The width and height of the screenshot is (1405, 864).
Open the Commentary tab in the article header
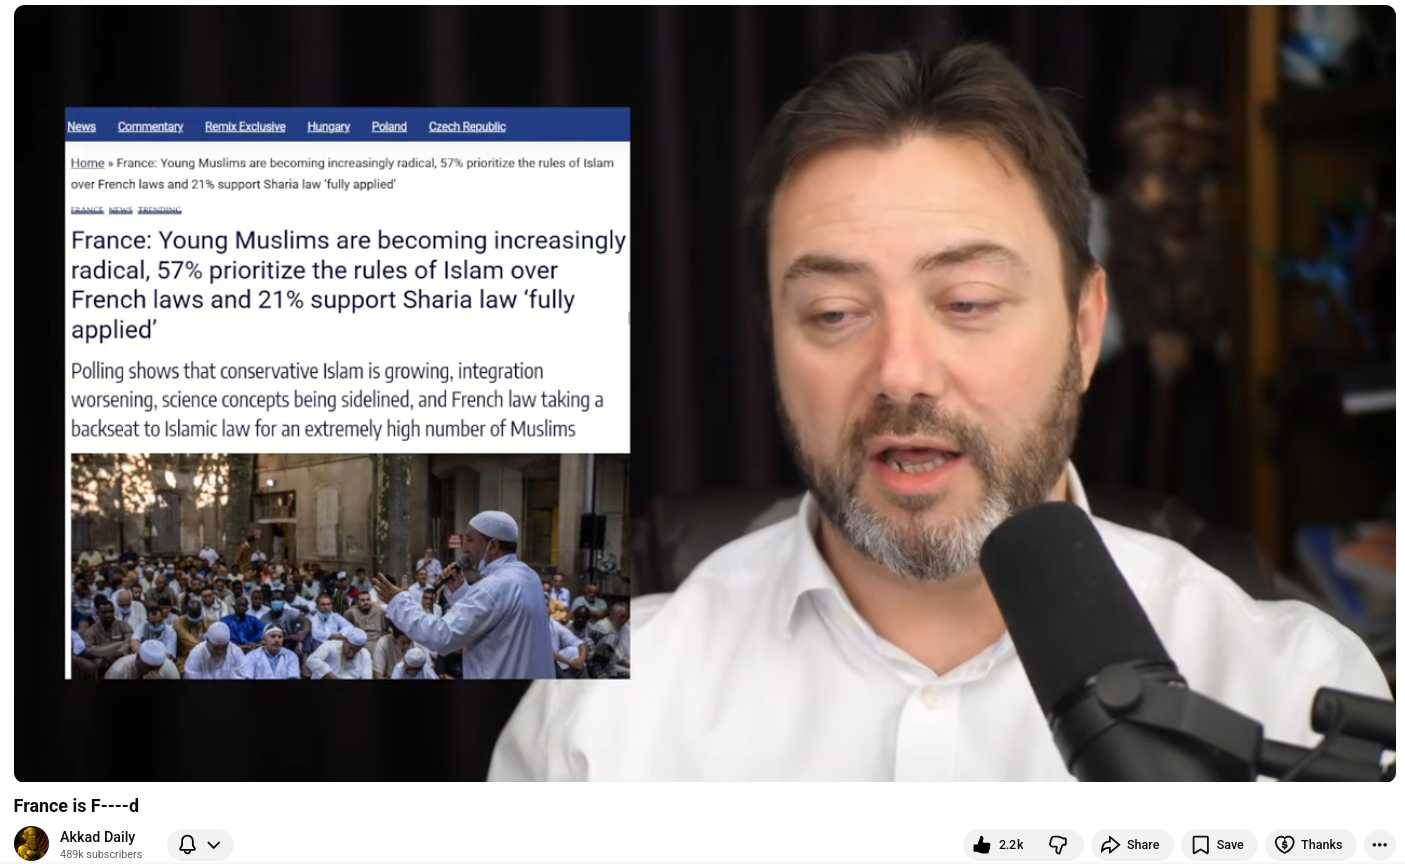tap(150, 127)
